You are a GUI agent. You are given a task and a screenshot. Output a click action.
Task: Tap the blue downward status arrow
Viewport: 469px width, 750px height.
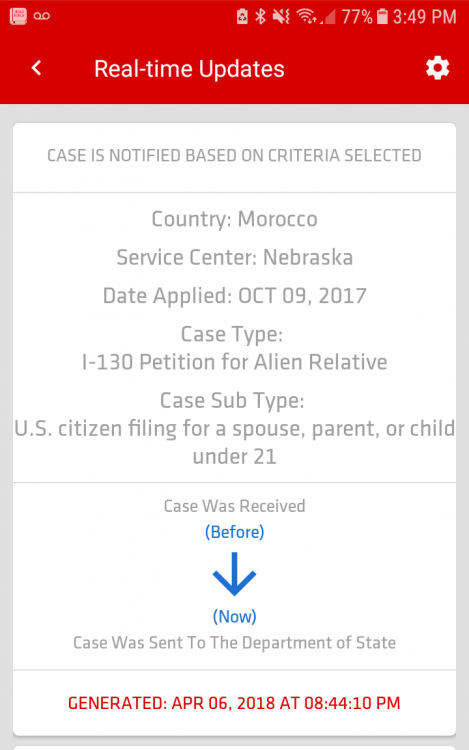point(234,574)
